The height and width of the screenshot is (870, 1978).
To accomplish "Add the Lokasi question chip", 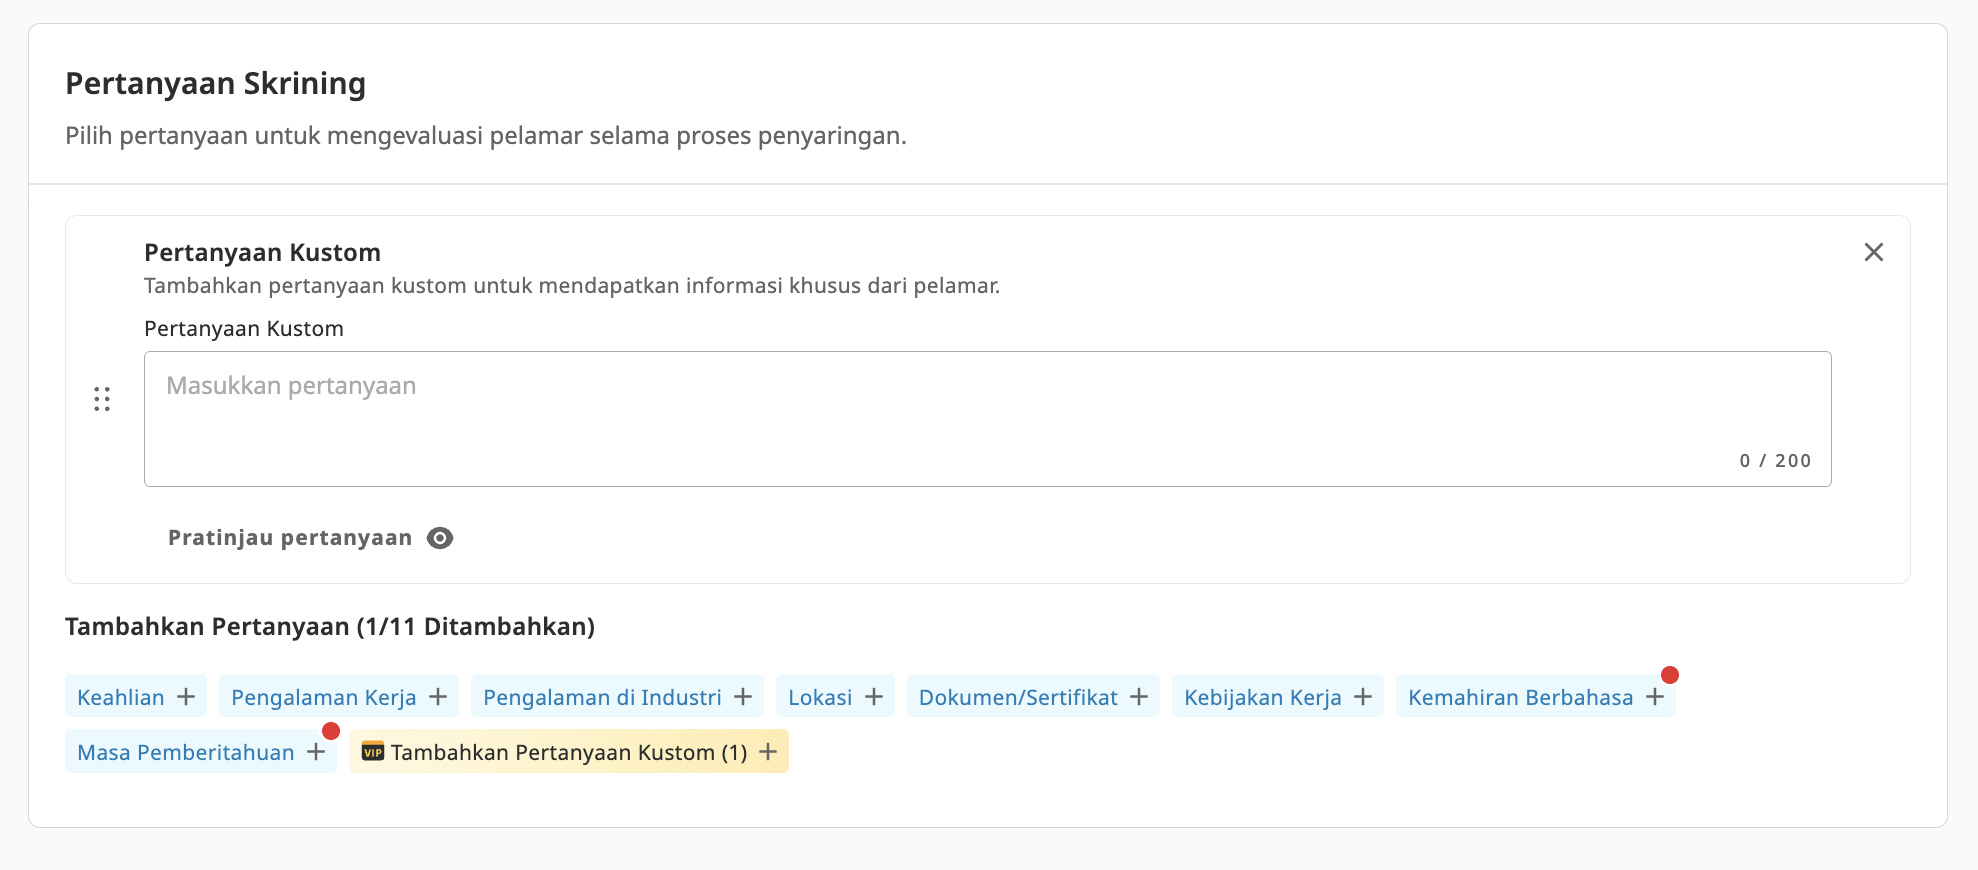I will pyautogui.click(x=835, y=696).
